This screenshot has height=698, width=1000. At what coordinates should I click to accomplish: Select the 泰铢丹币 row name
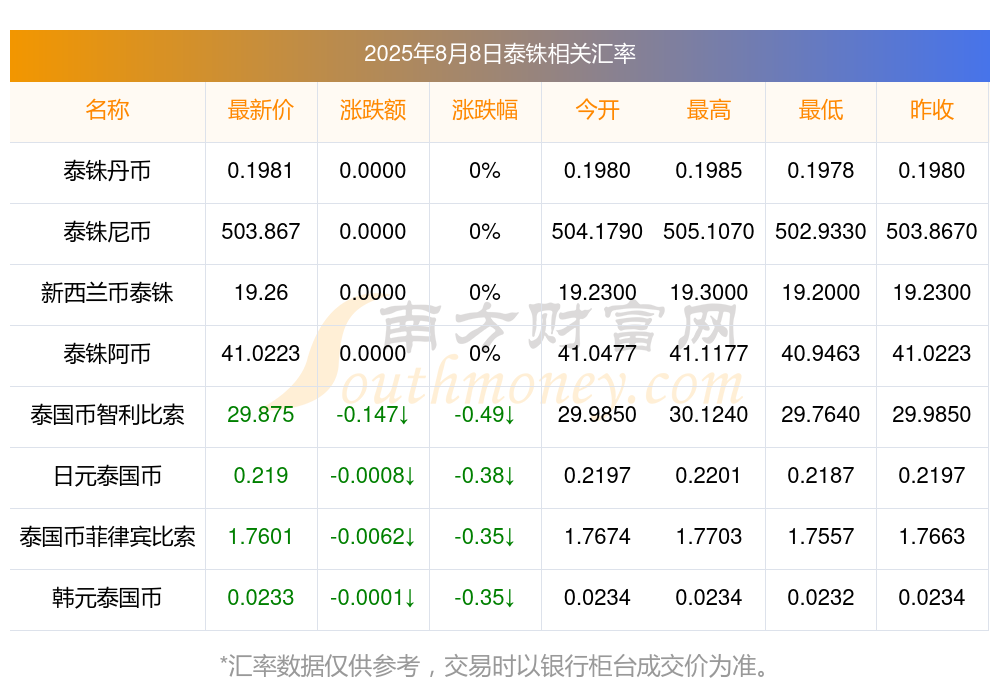click(107, 171)
